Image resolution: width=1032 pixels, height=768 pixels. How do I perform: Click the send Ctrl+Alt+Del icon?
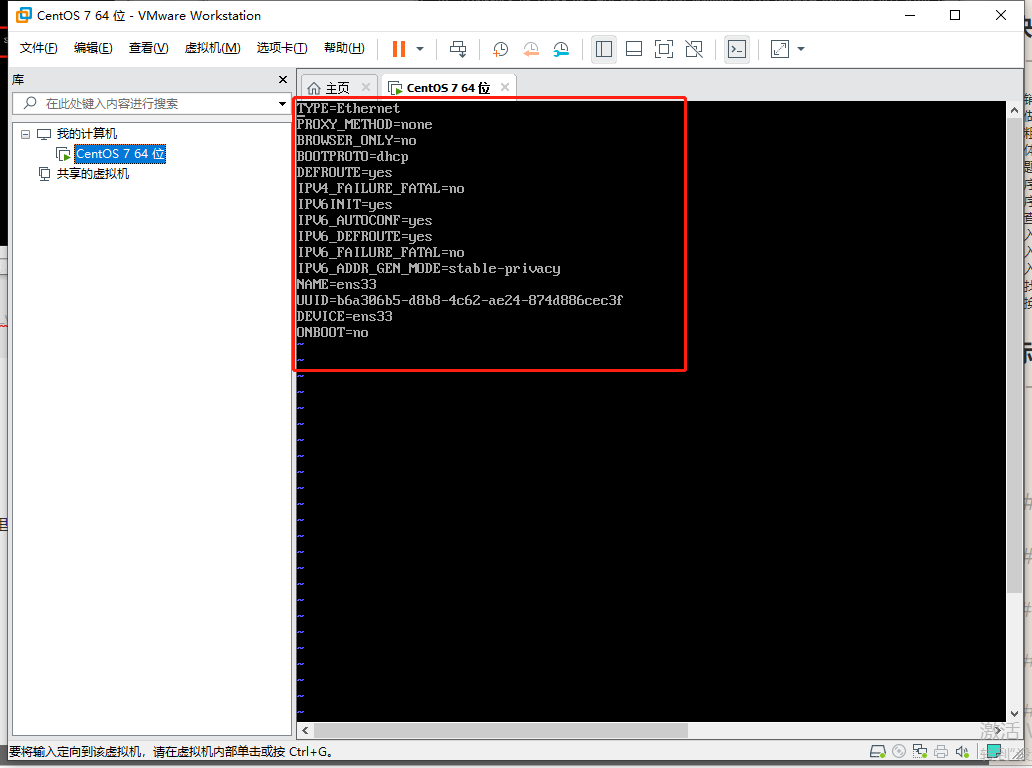458,49
